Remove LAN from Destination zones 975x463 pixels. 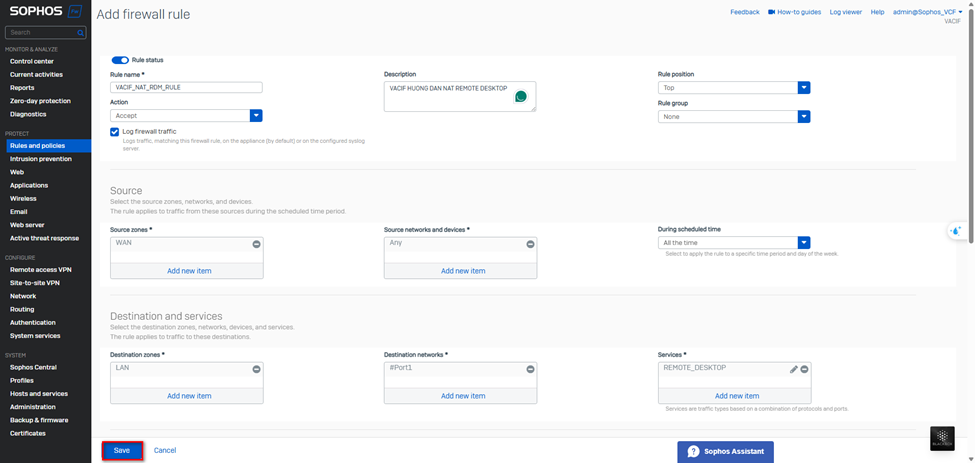[x=256, y=369]
